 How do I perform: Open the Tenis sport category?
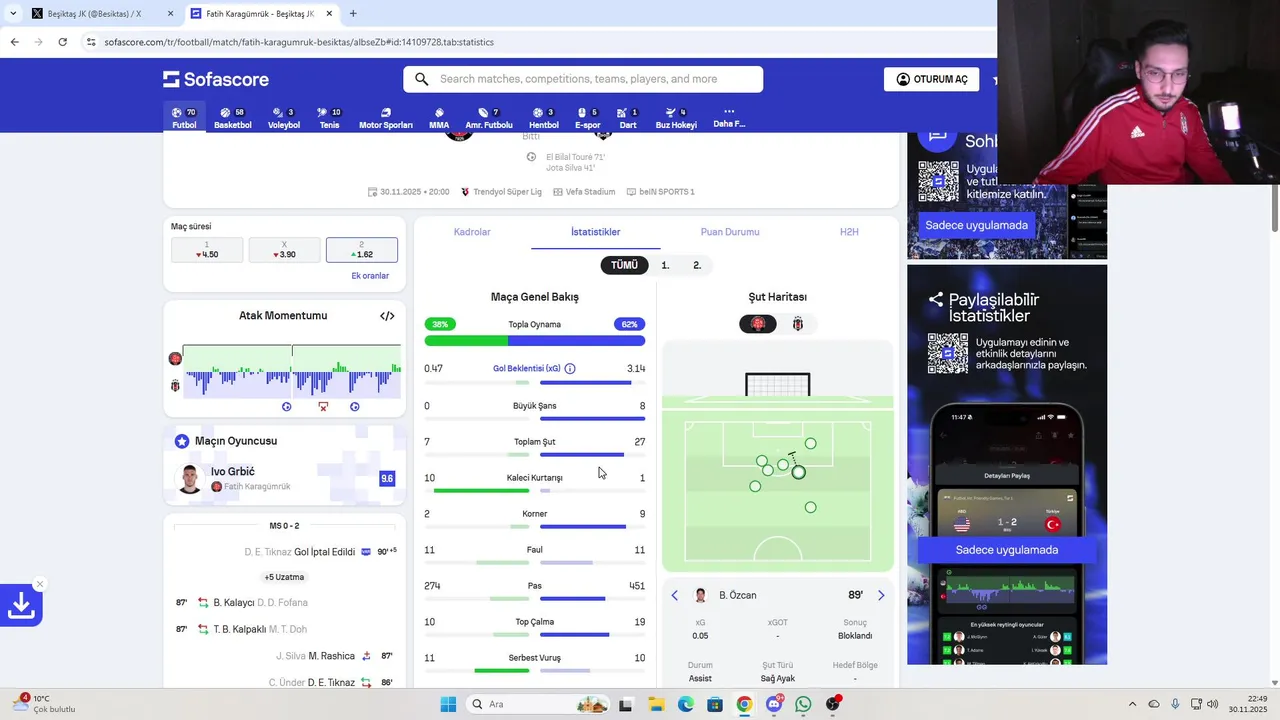(x=329, y=117)
